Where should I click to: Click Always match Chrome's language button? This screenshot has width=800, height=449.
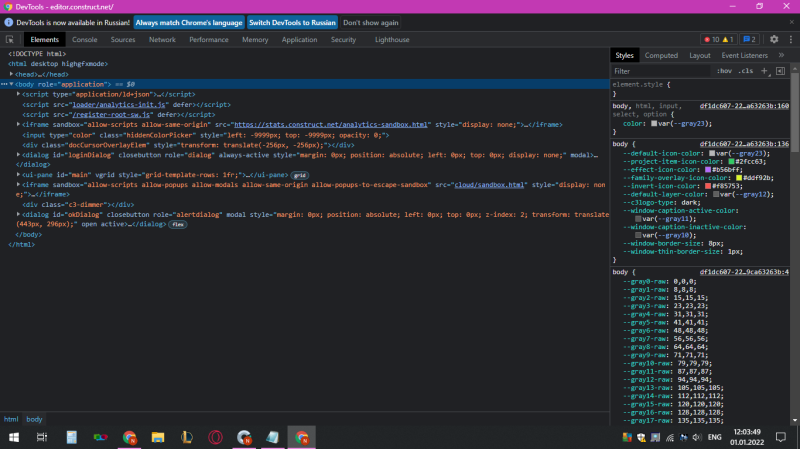pos(189,22)
